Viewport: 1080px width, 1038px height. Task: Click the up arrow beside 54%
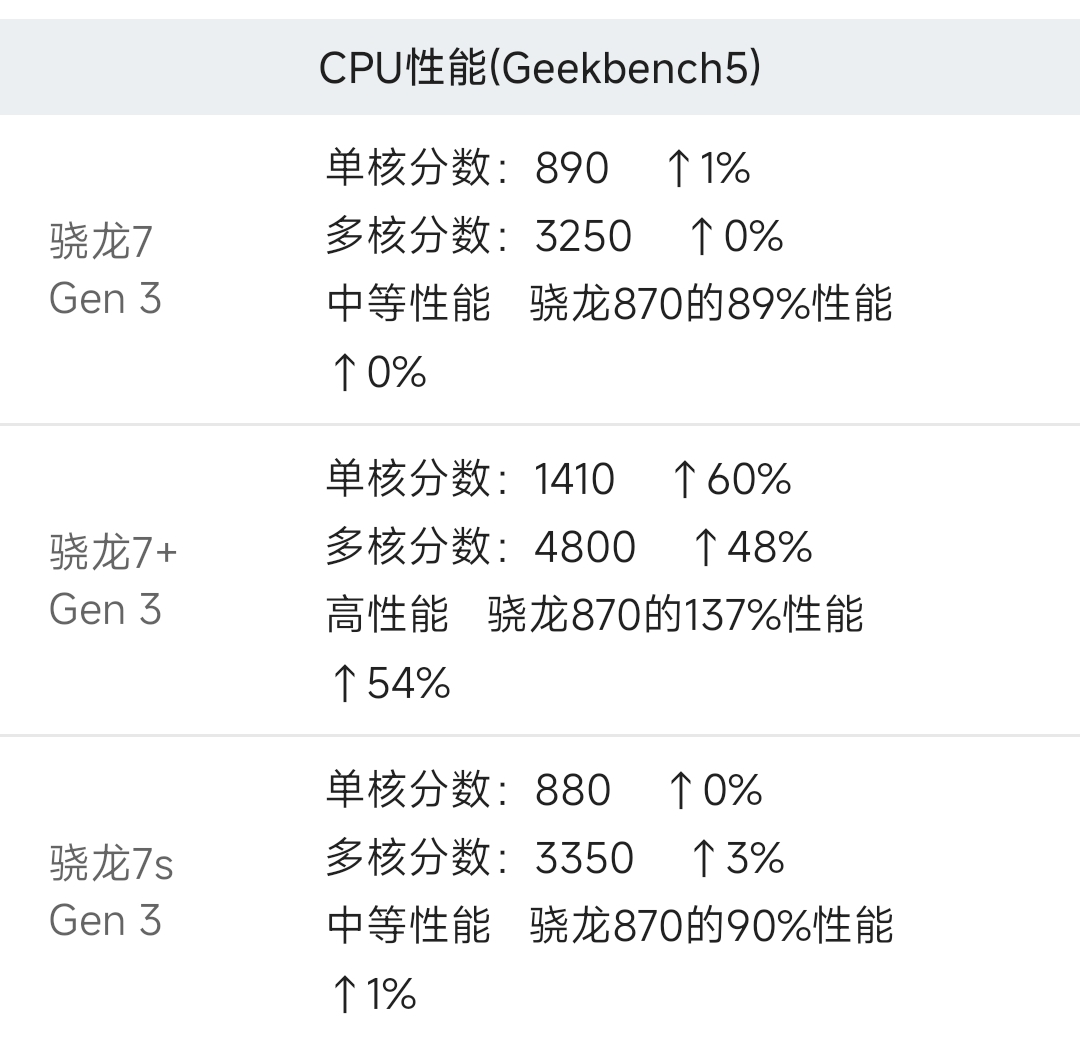[343, 683]
